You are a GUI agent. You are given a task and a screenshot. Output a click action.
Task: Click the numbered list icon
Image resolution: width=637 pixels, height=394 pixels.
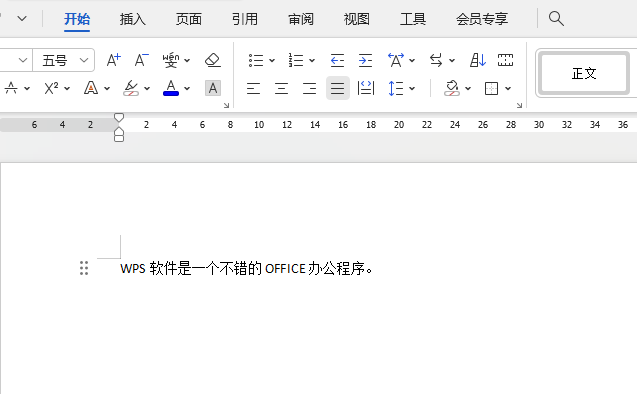(296, 60)
